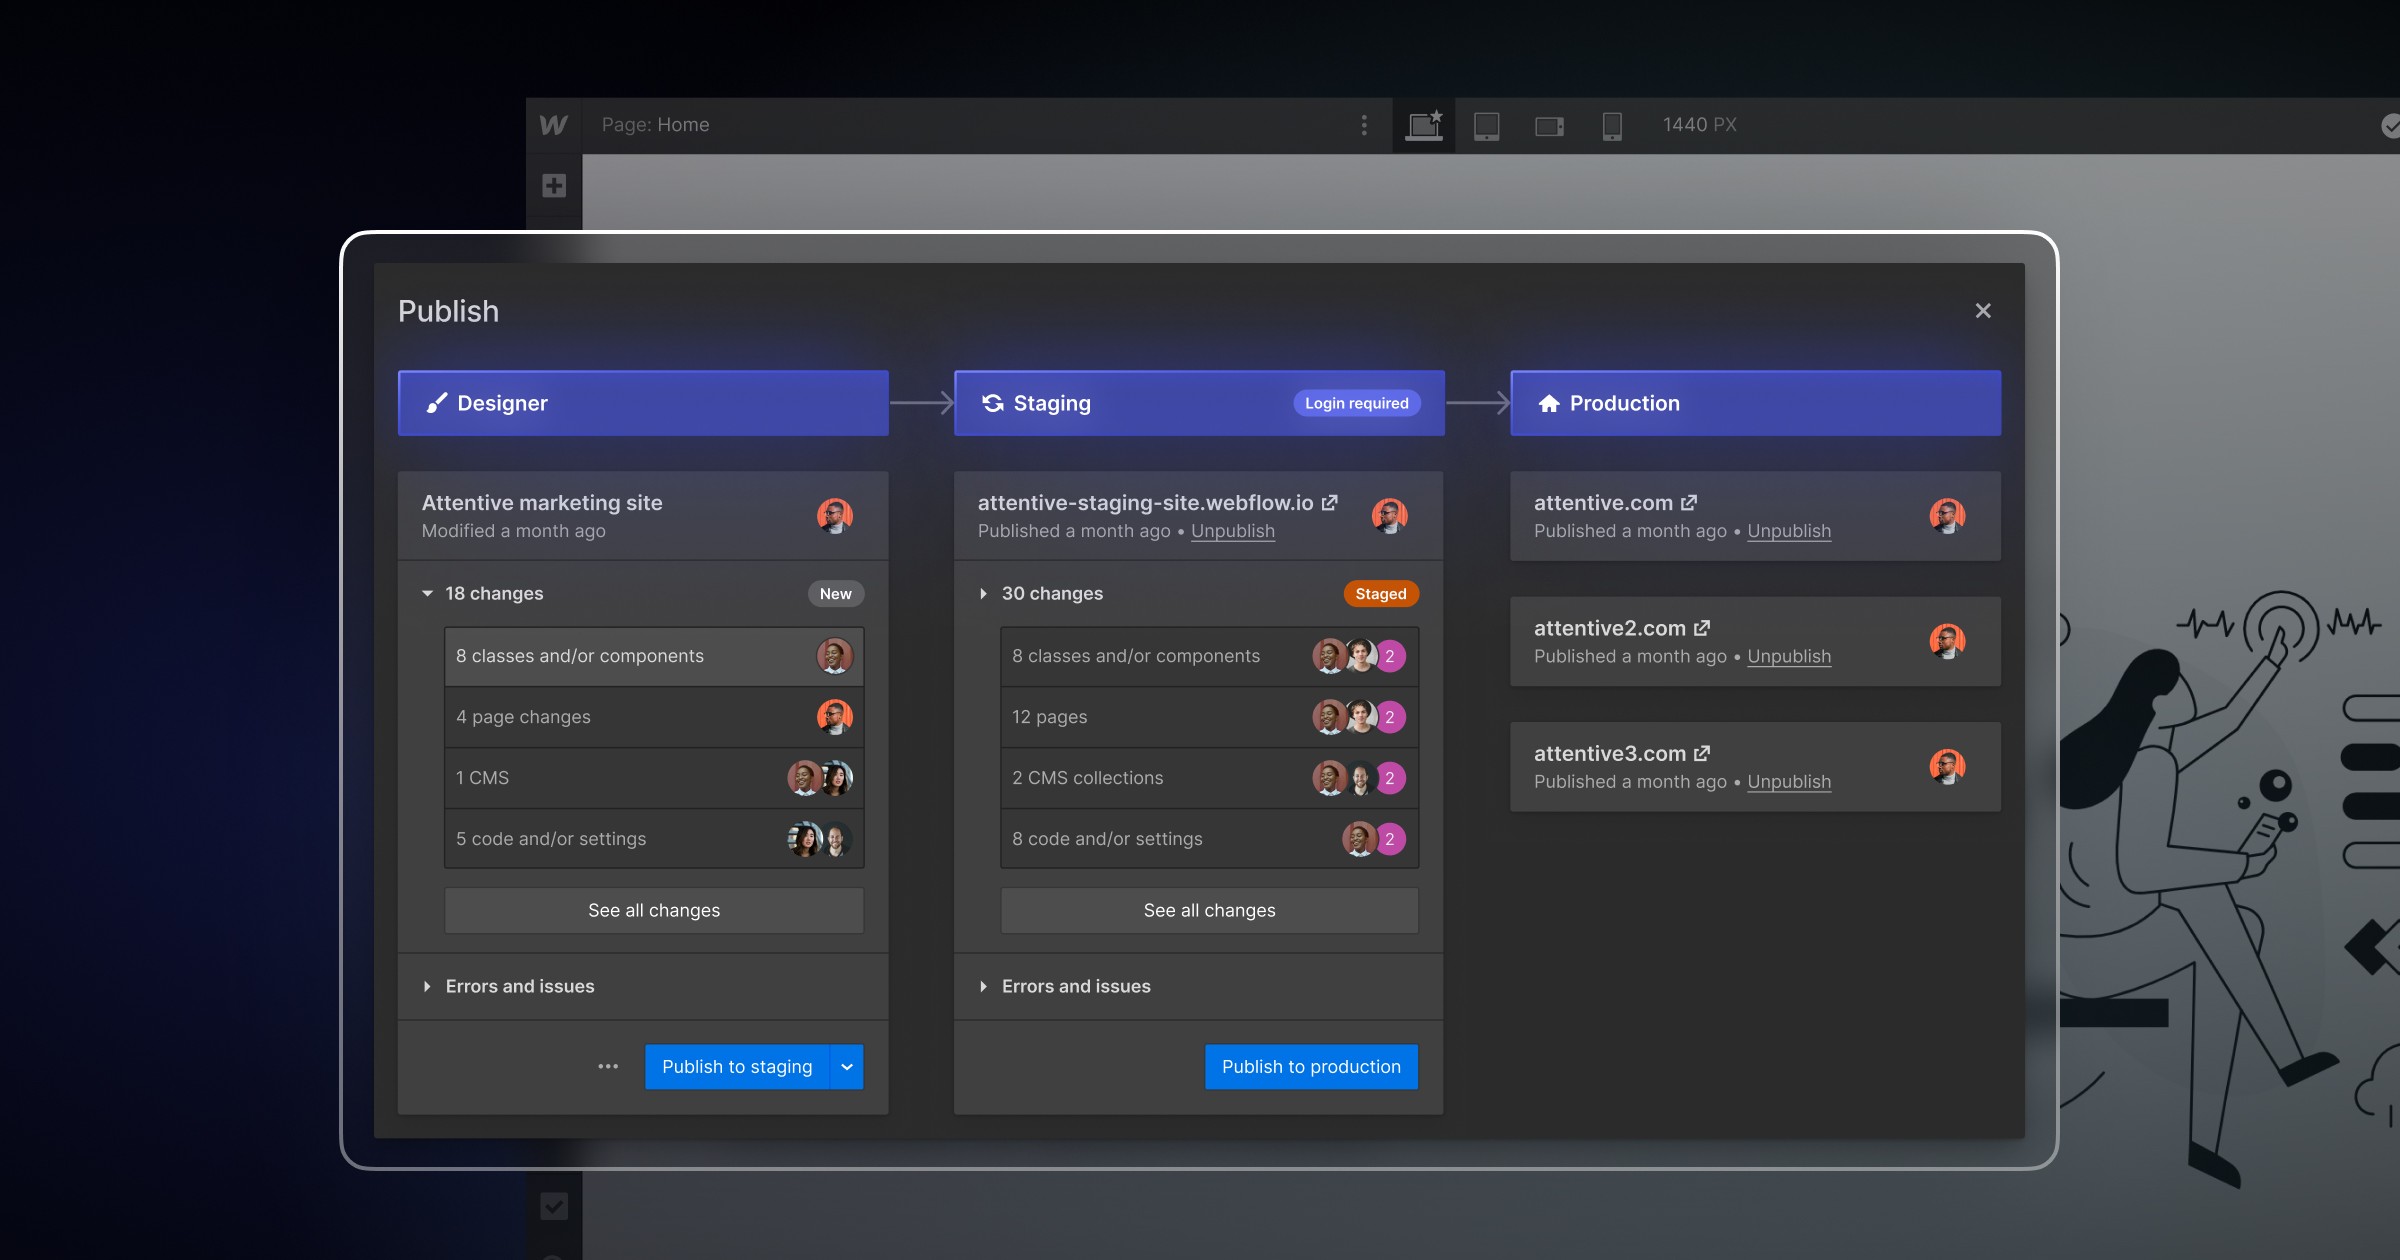Open 1 CMS row
This screenshot has width=2400, height=1260.
pos(654,778)
